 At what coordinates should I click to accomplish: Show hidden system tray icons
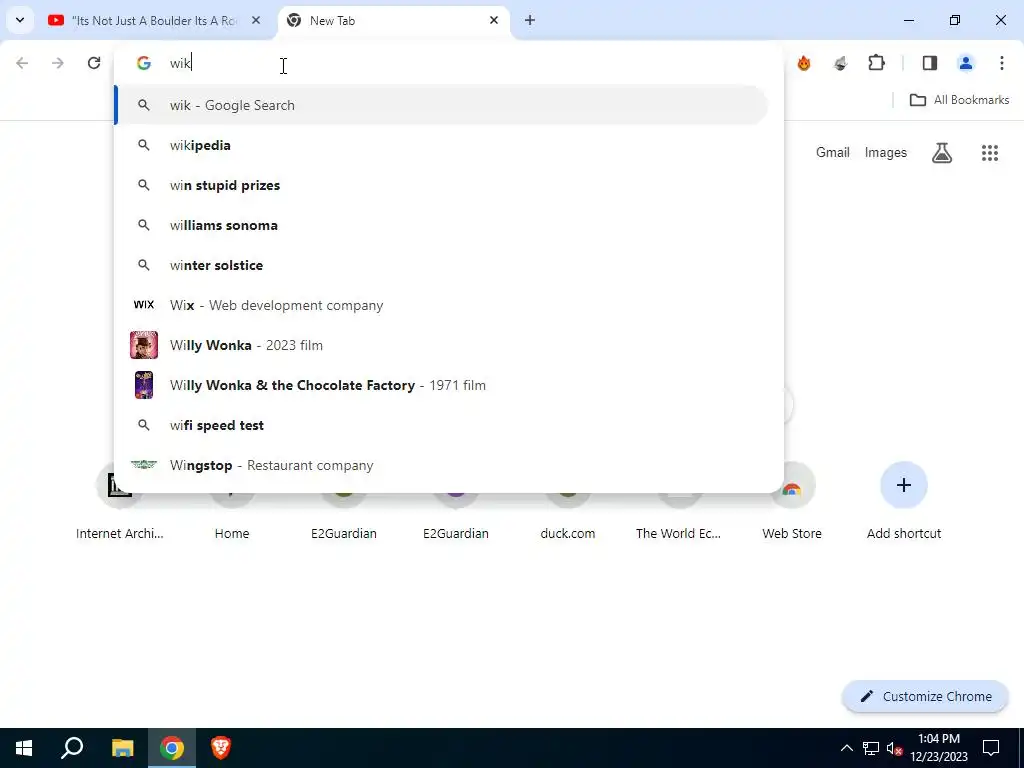[x=846, y=748]
